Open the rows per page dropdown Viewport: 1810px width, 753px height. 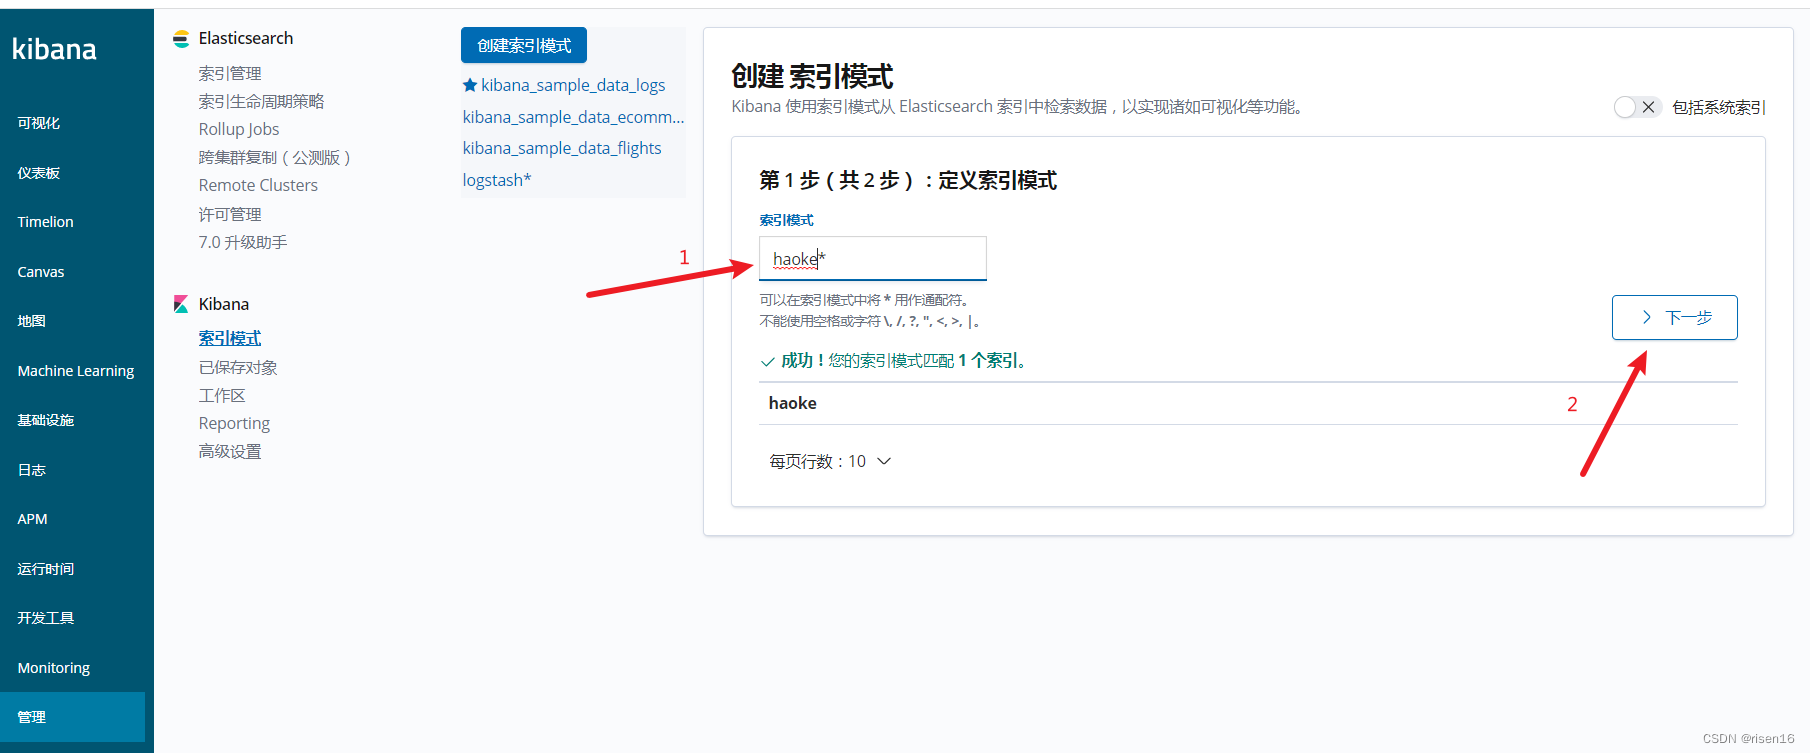[x=829, y=461]
